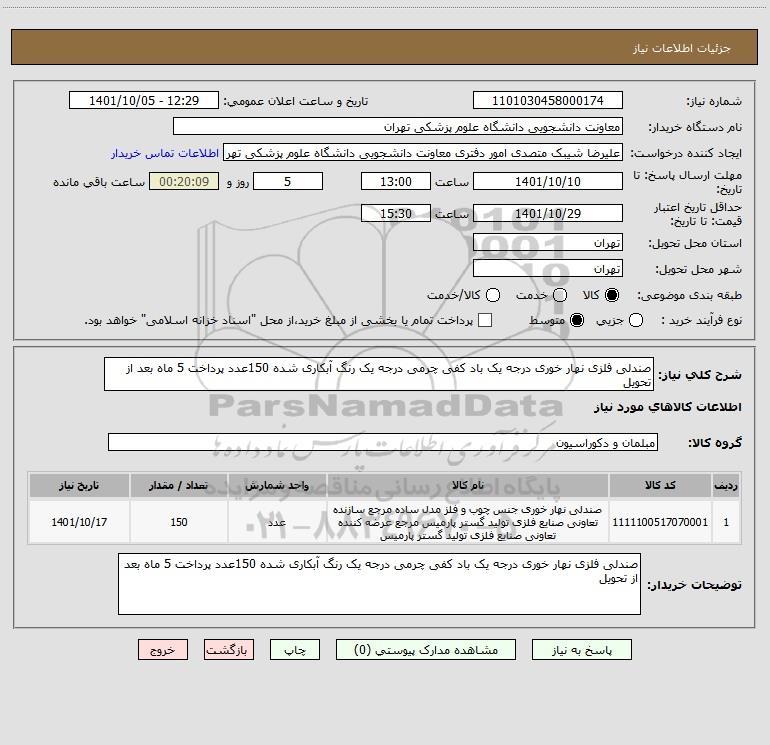Click the deadline time field 13:00
770x745 pixels.
point(396,182)
